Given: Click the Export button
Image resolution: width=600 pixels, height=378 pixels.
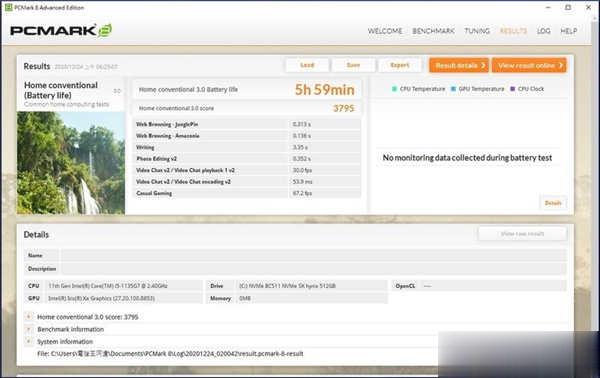Looking at the screenshot, I should tap(399, 65).
